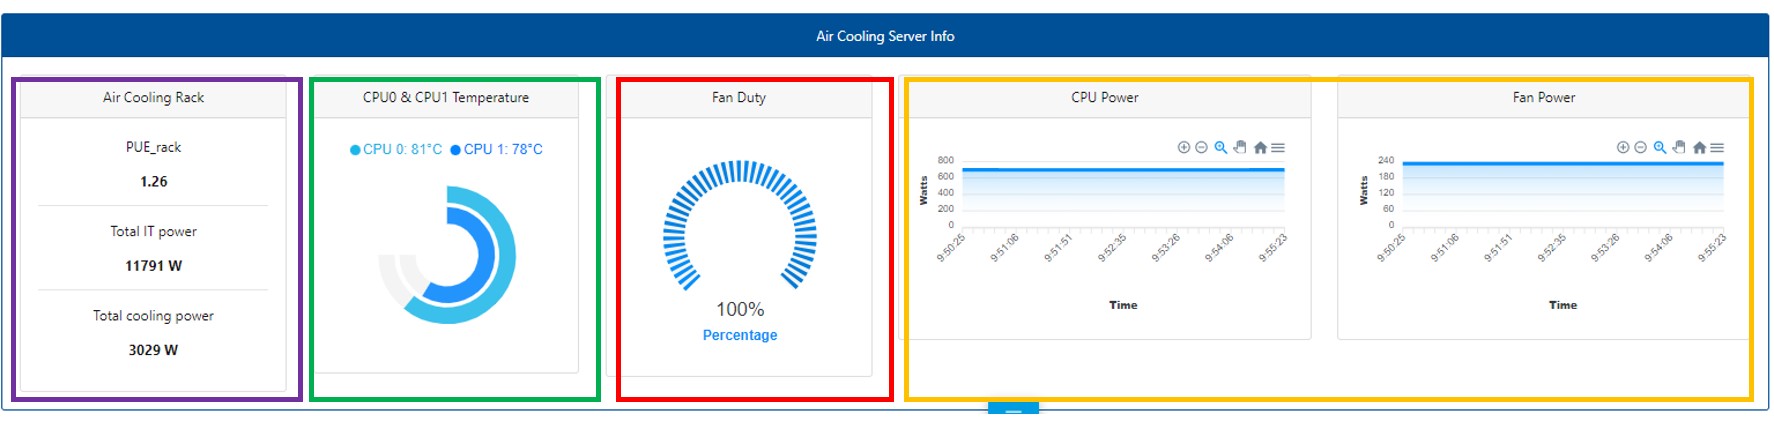This screenshot has width=1774, height=423.
Task: Click the 9:55:23 time label on CPU Power chart
Action: [1272, 248]
